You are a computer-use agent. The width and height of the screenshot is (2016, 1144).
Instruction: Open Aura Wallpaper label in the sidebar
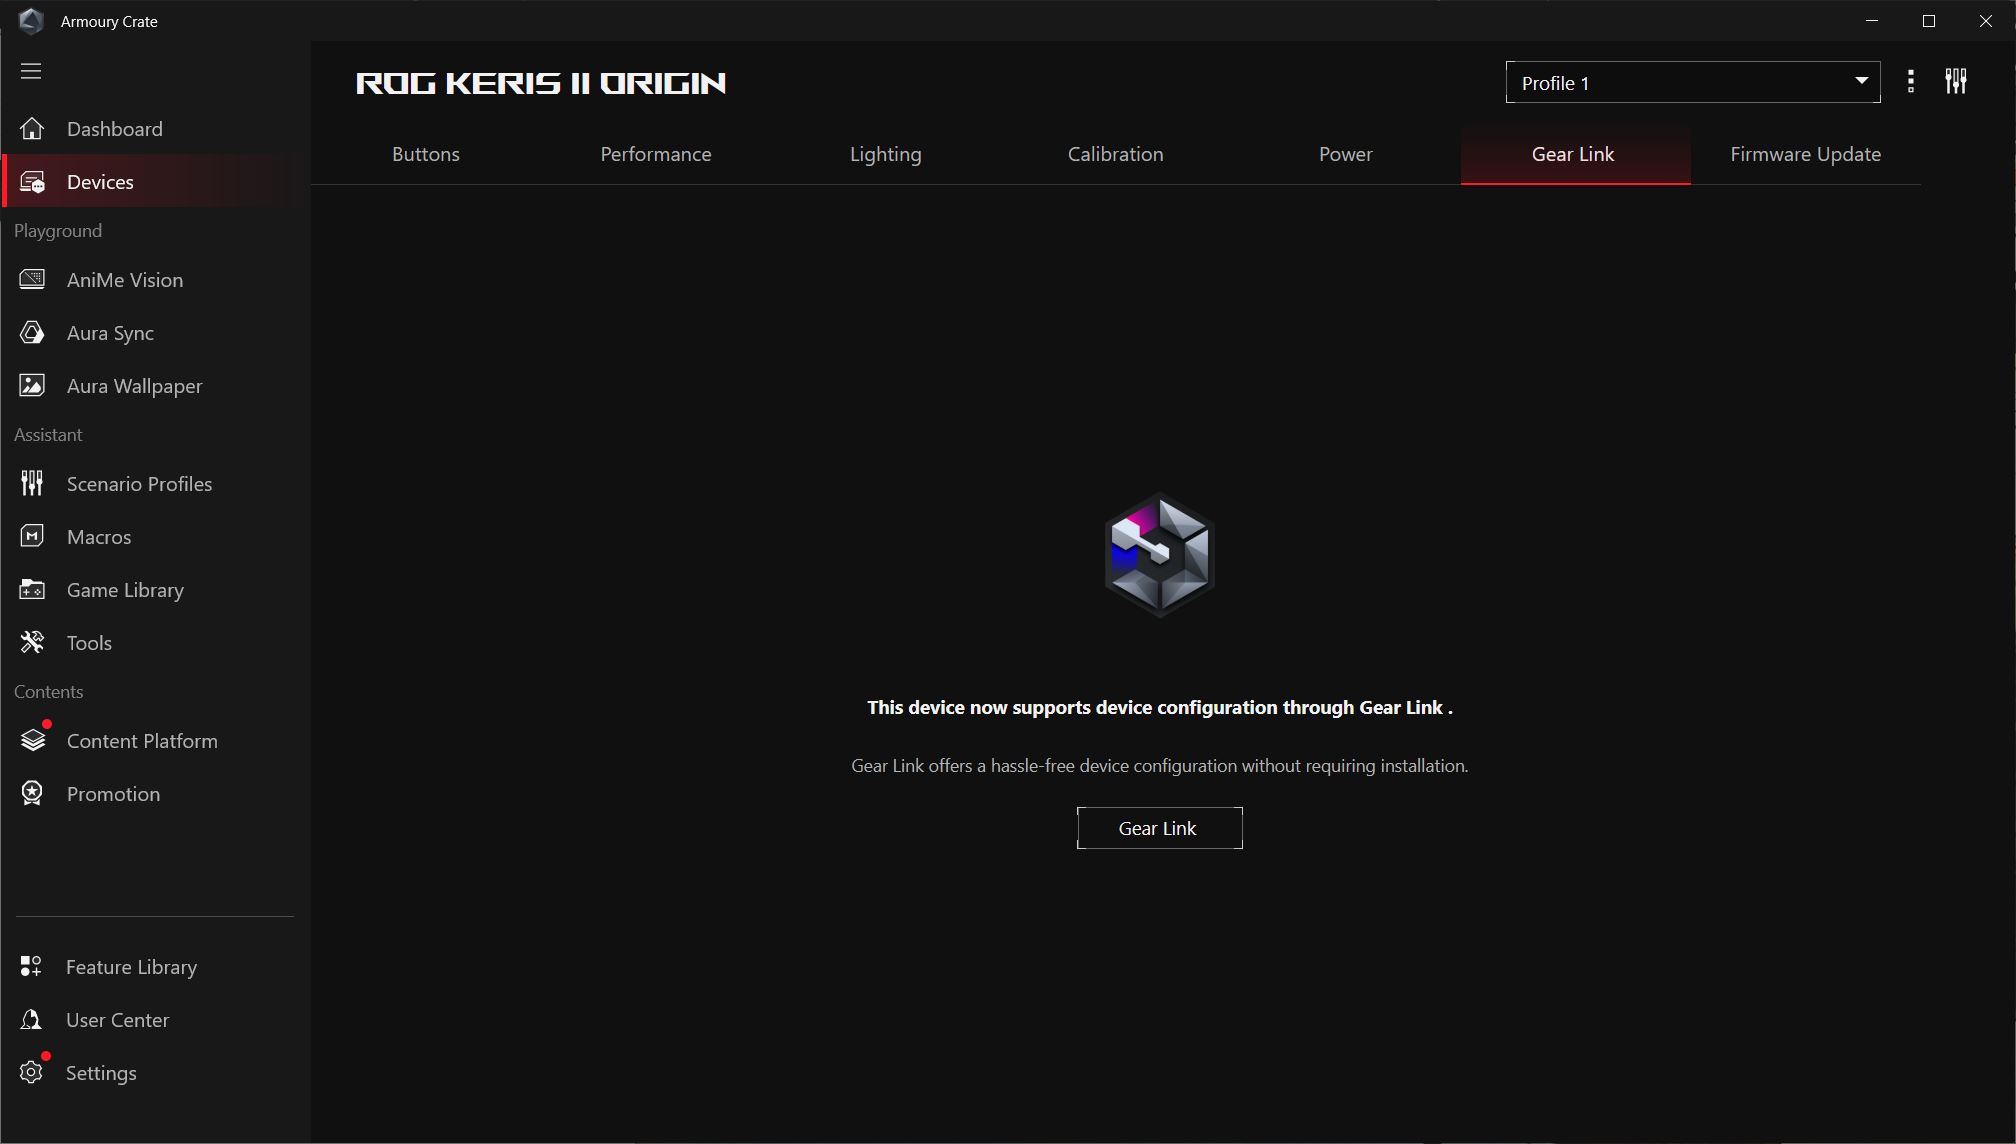(x=135, y=387)
